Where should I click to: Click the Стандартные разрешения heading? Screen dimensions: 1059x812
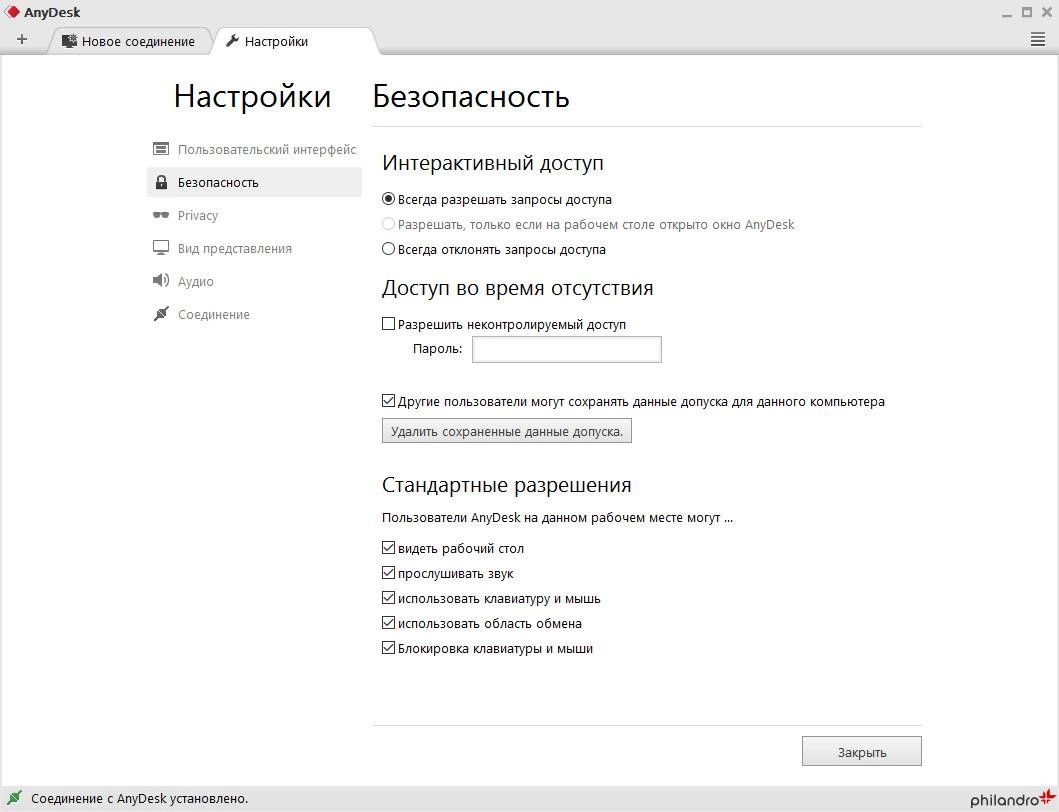507,485
